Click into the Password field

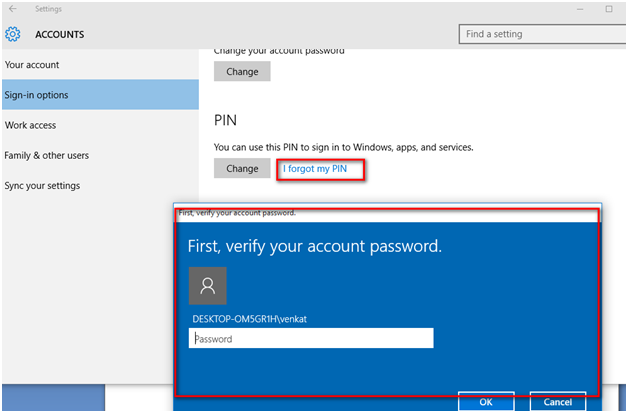tap(311, 339)
